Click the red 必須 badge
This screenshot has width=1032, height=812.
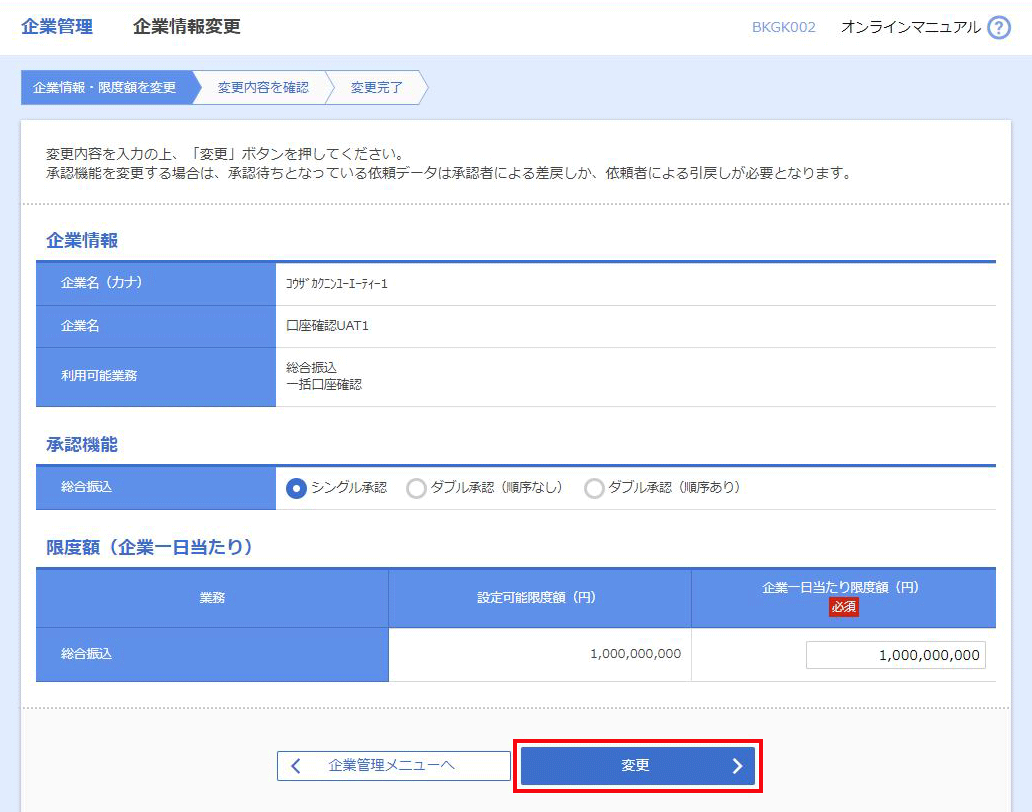tap(843, 607)
